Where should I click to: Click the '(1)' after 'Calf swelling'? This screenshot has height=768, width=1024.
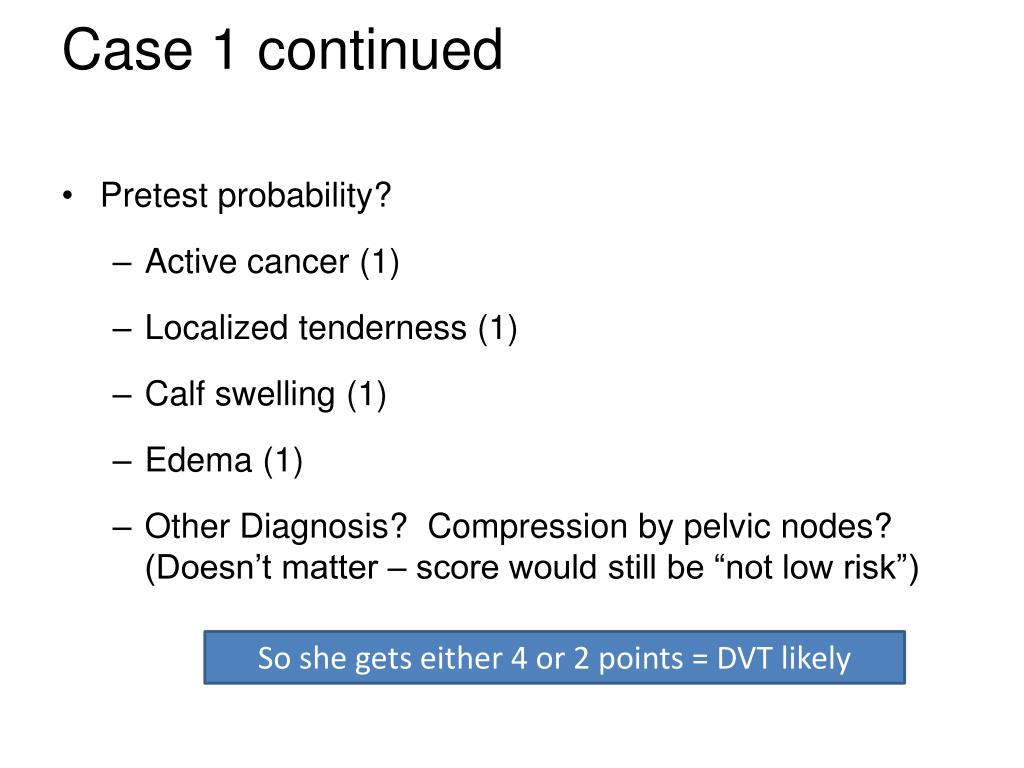coord(367,394)
